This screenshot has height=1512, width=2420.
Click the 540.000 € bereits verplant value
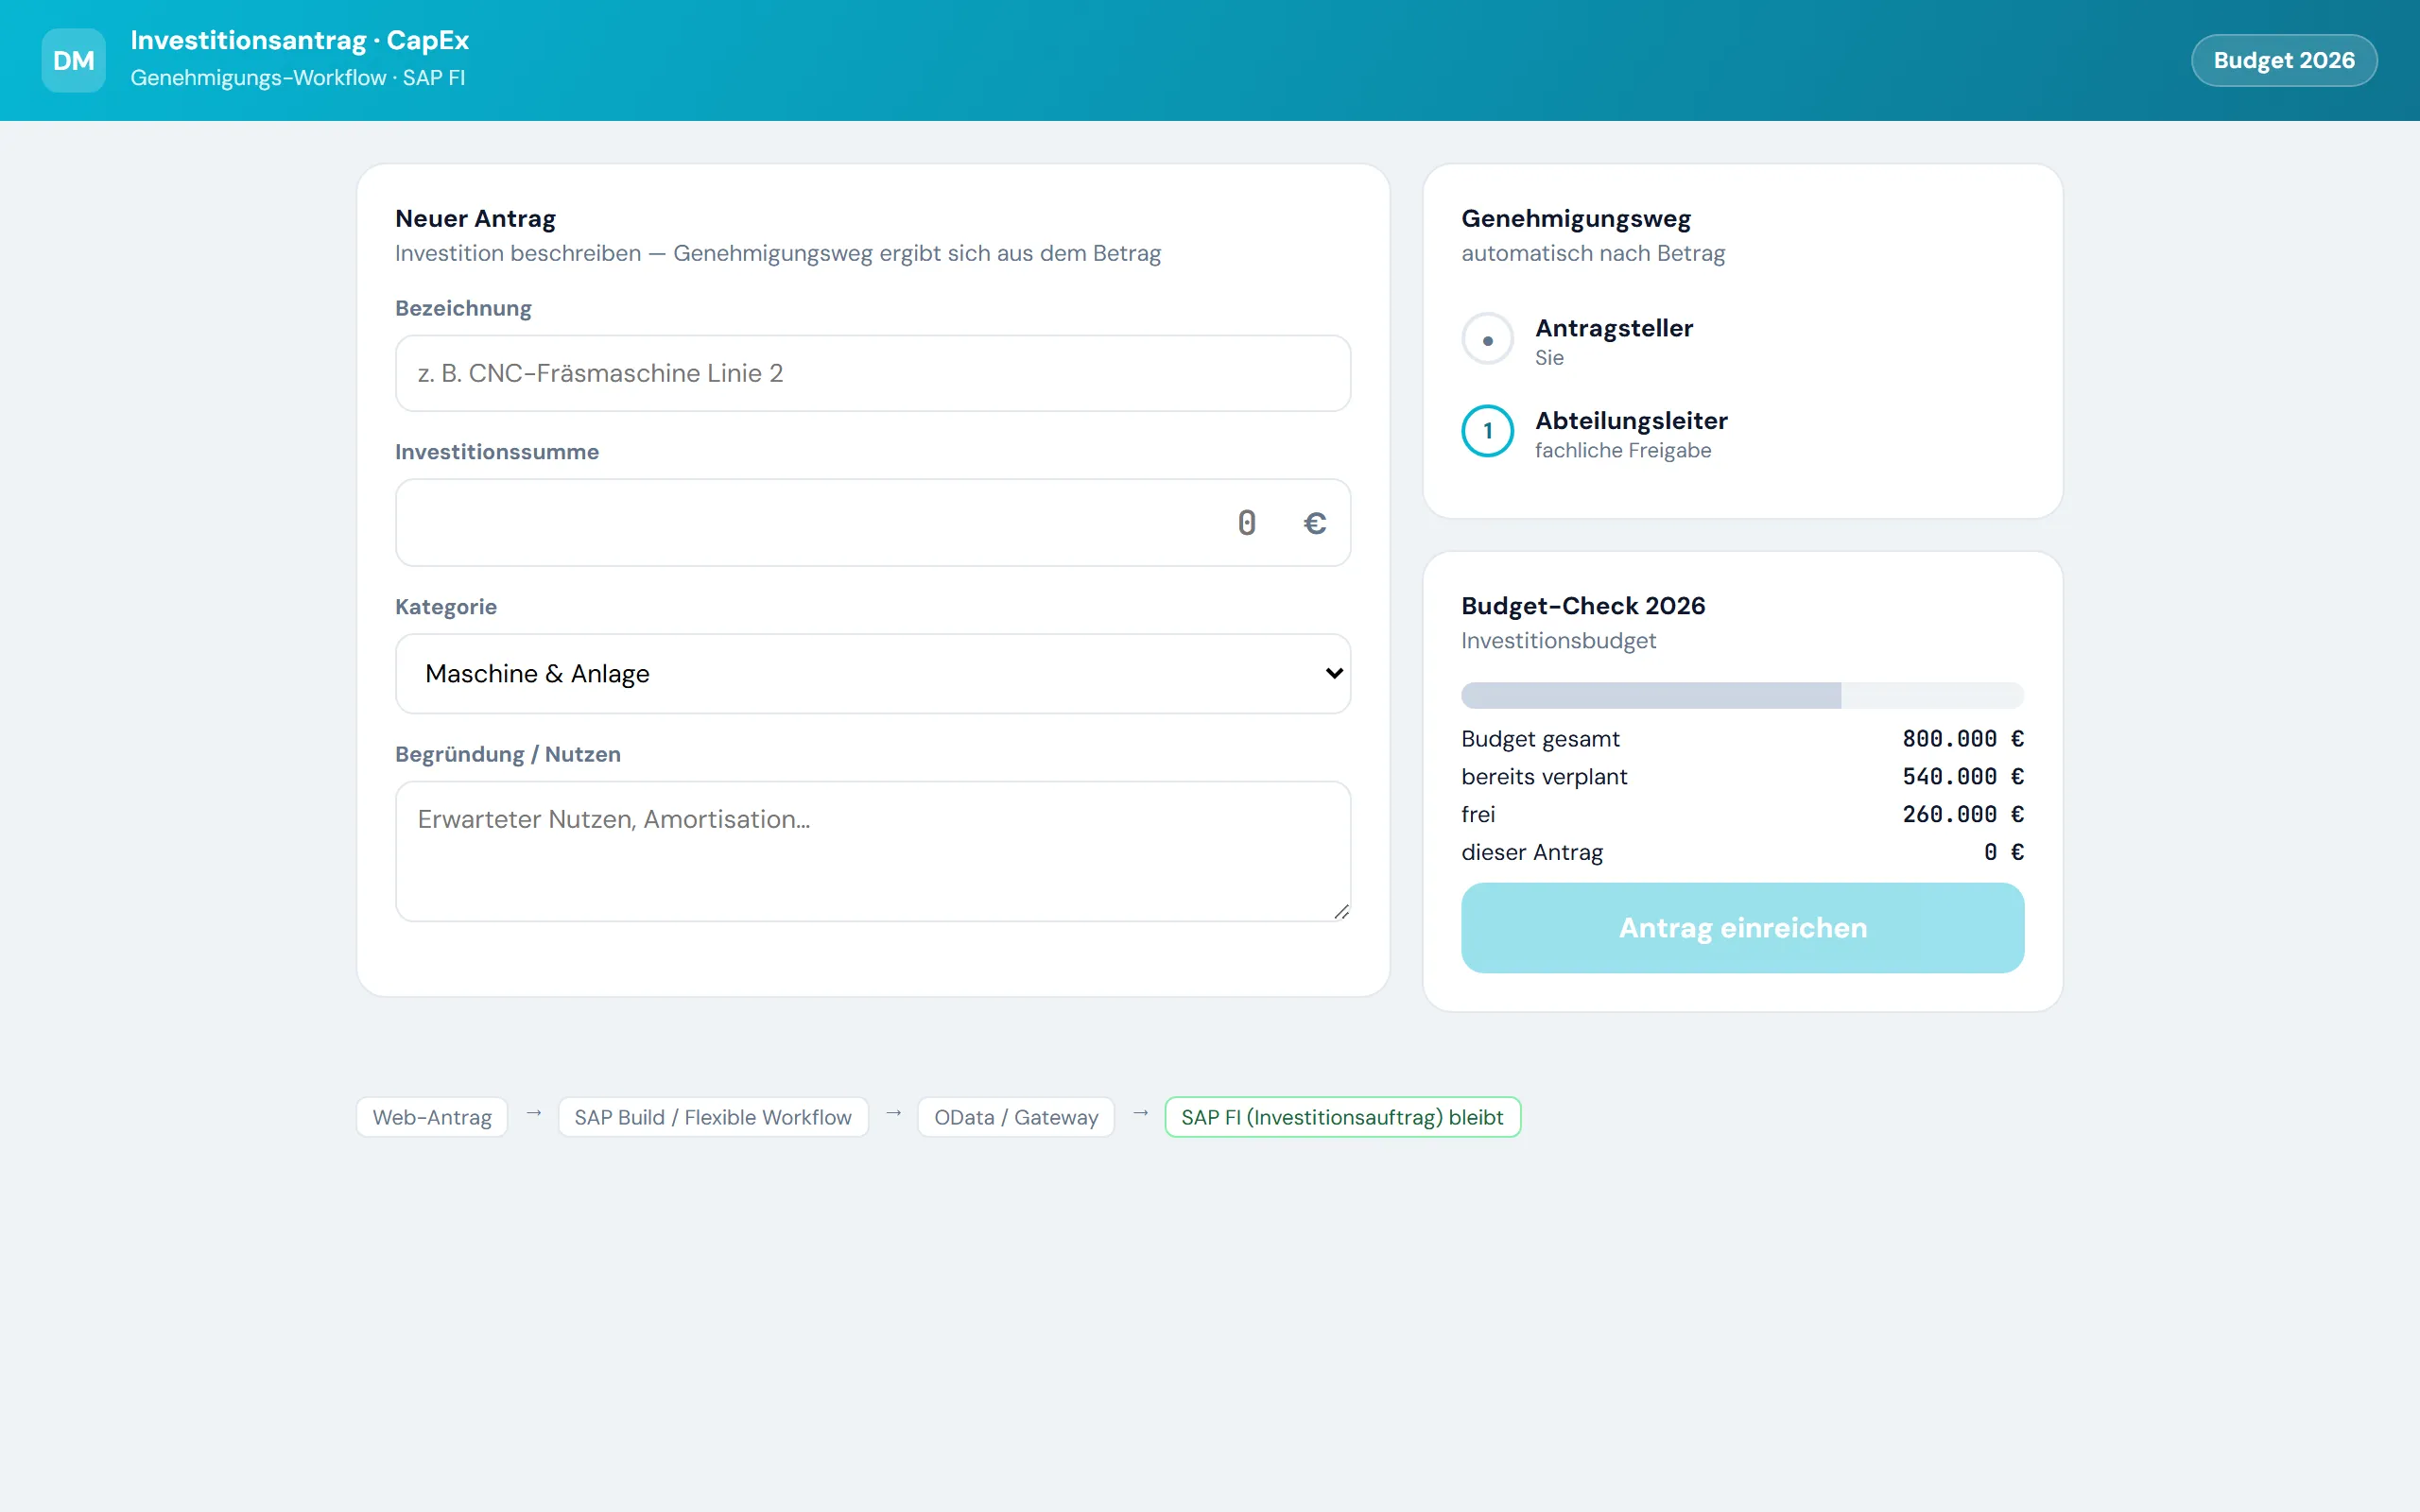[1962, 777]
